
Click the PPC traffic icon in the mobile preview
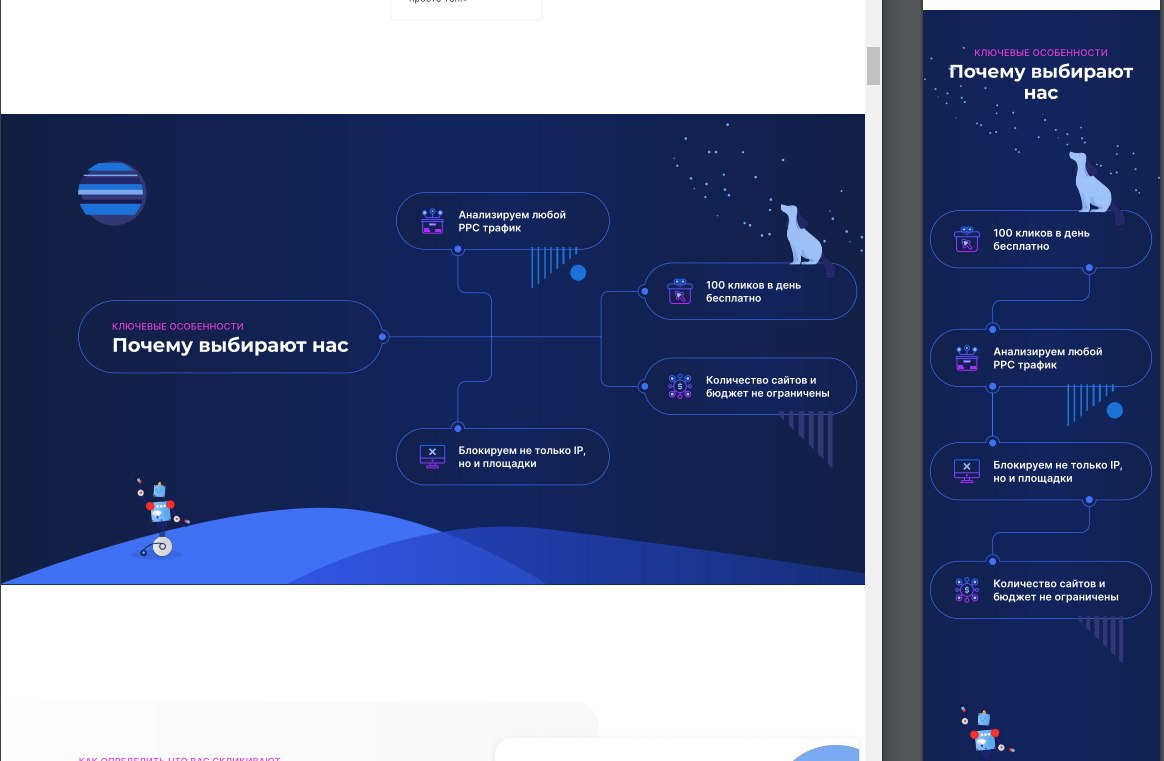pos(967,358)
